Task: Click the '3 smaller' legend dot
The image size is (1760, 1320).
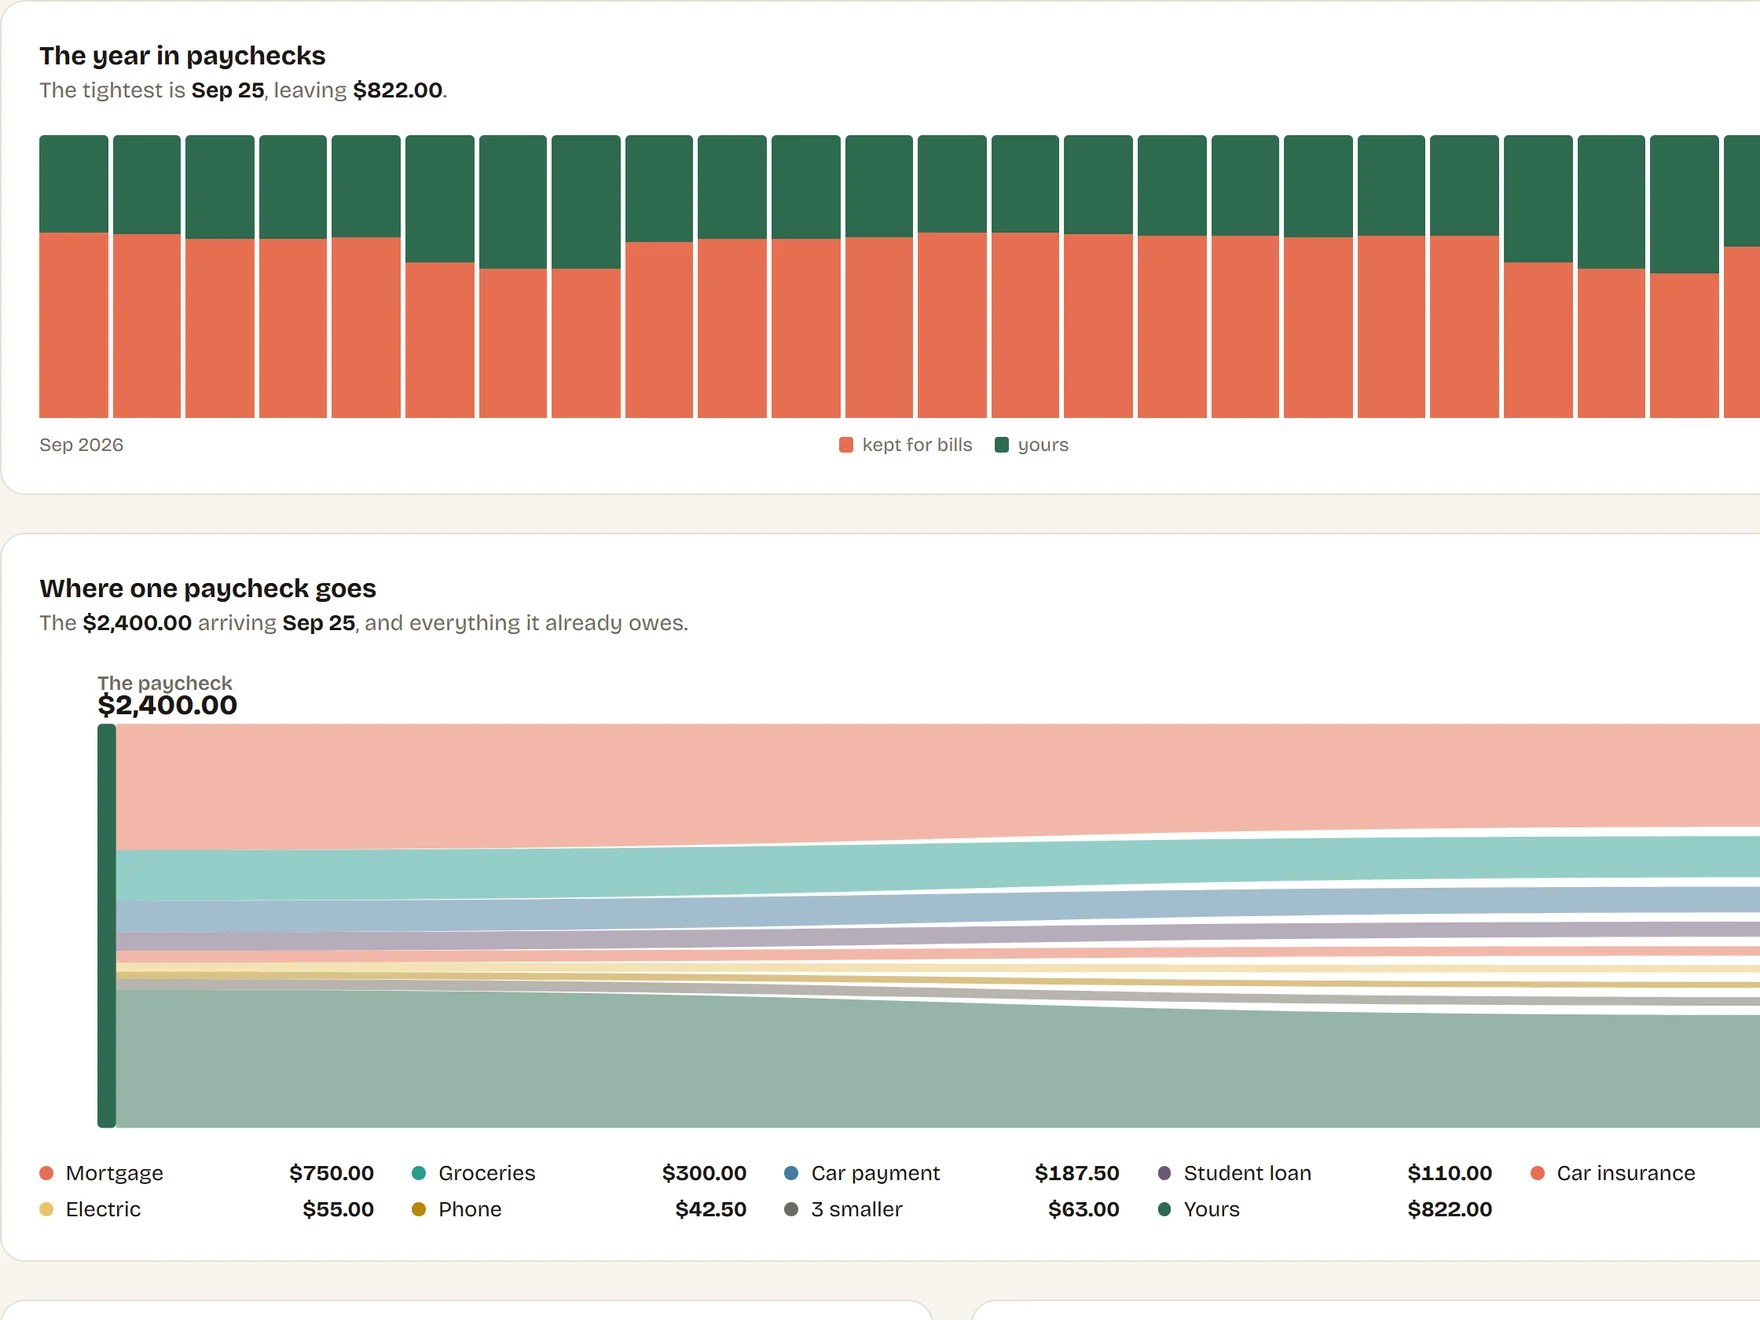Action: [x=791, y=1209]
